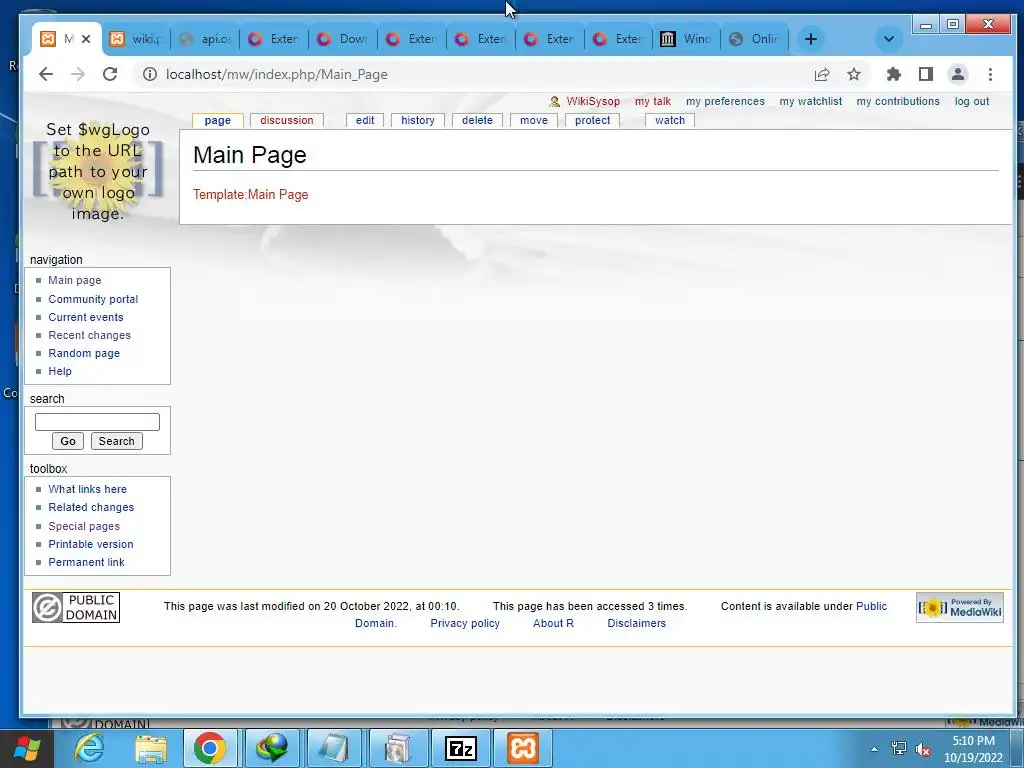Screen dimensions: 1024x768
Task: Go back using the browser back arrow
Action: click(46, 74)
